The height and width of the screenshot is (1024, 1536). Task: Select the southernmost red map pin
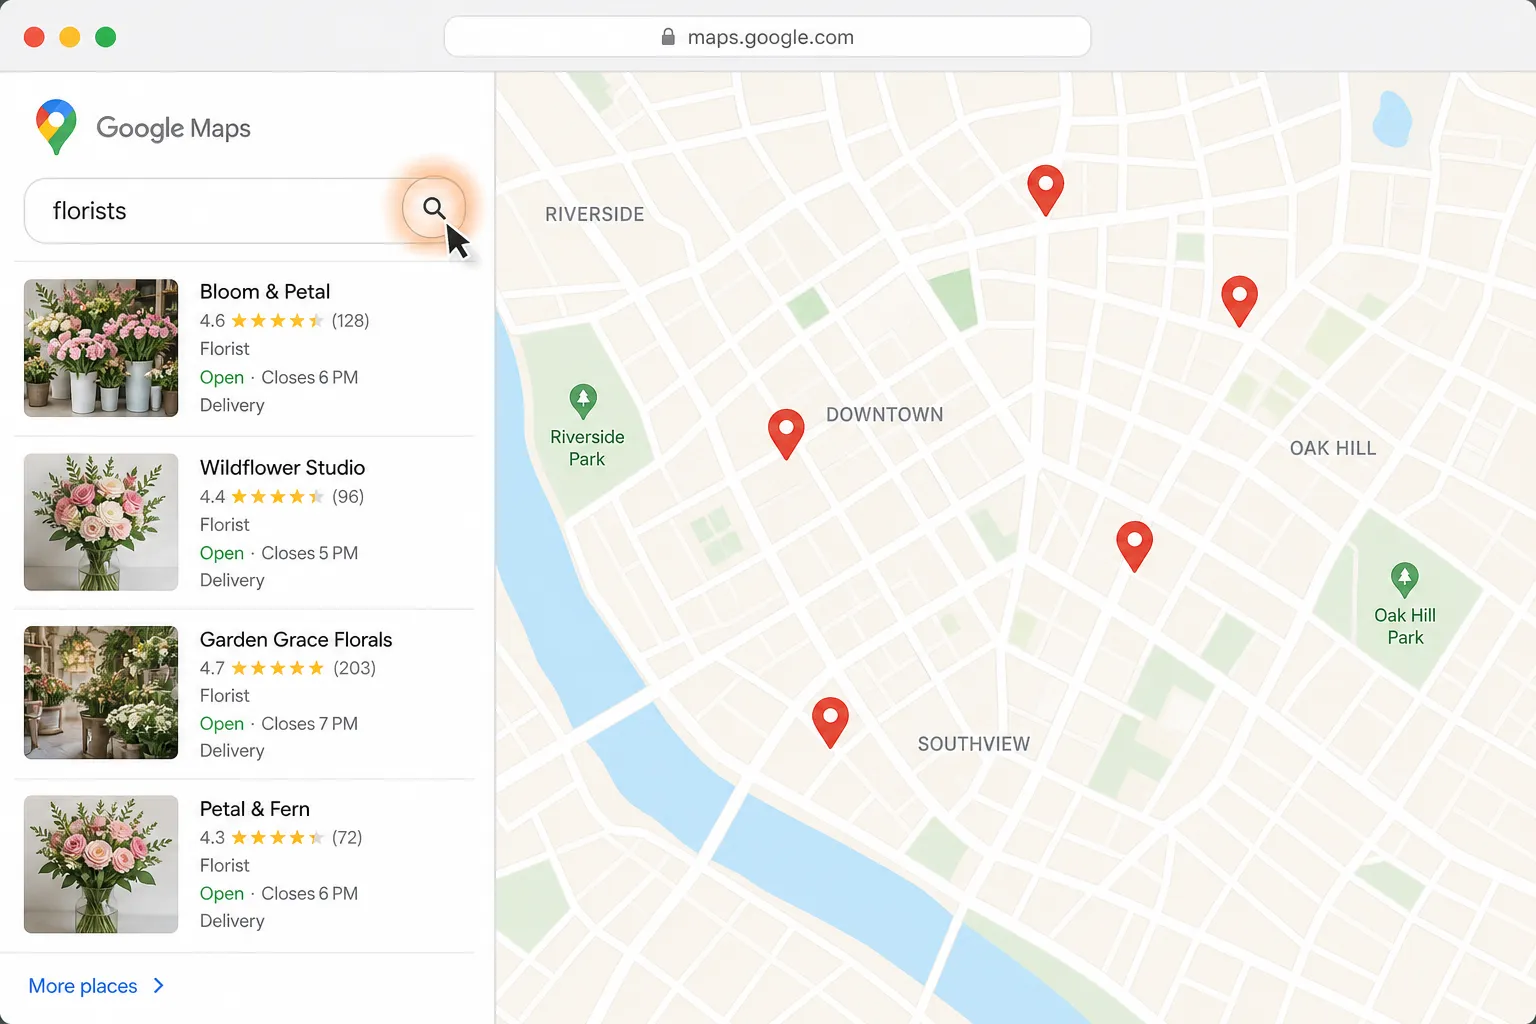pos(830,722)
